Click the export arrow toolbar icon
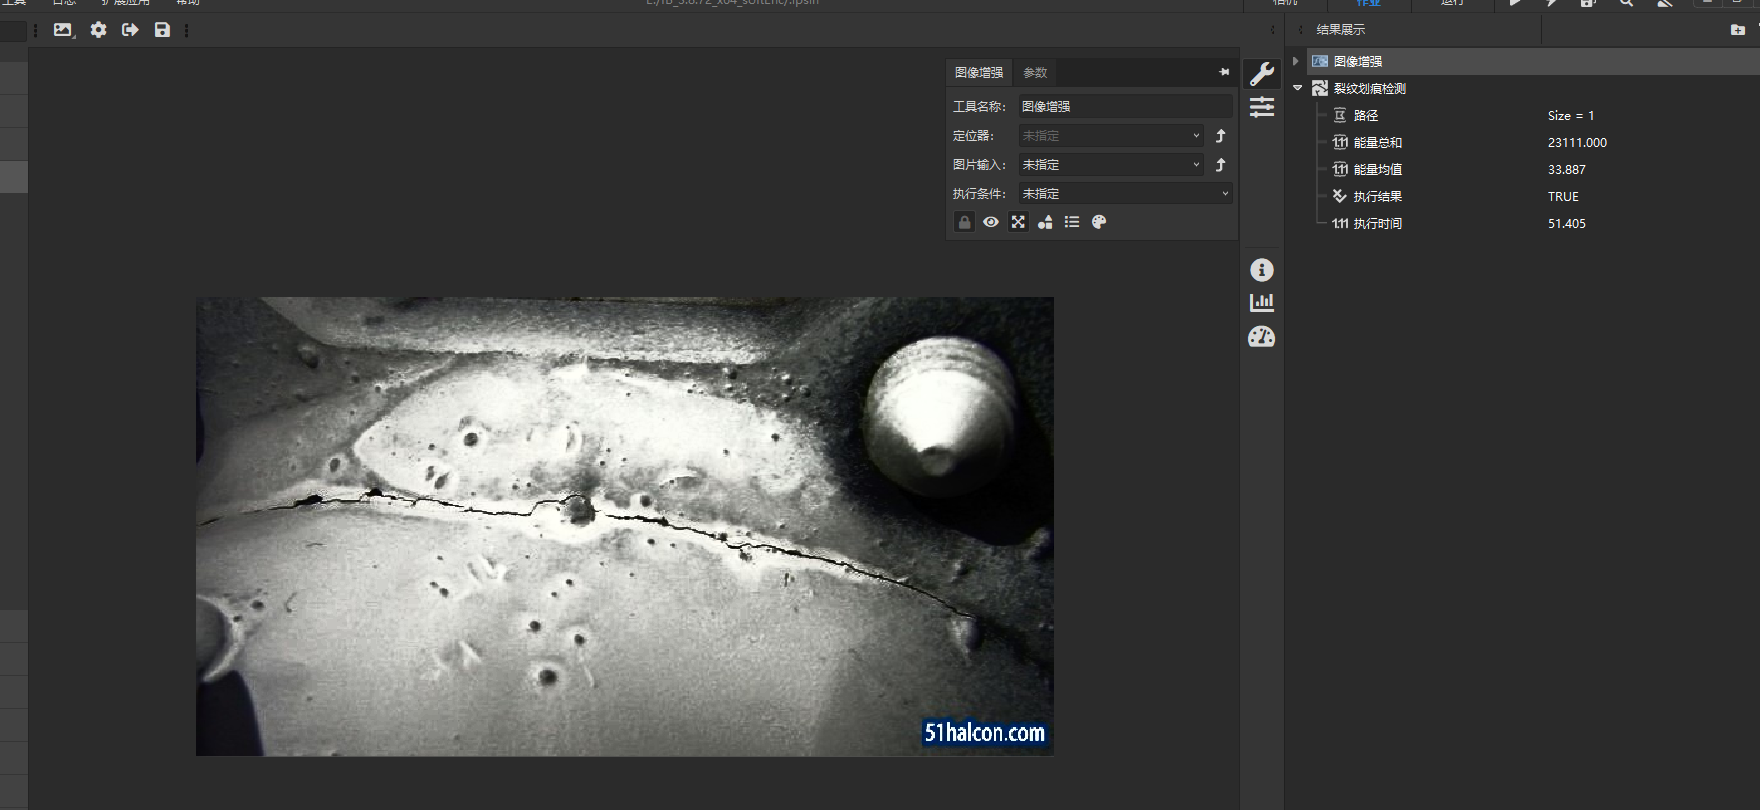Image resolution: width=1760 pixels, height=810 pixels. point(130,30)
